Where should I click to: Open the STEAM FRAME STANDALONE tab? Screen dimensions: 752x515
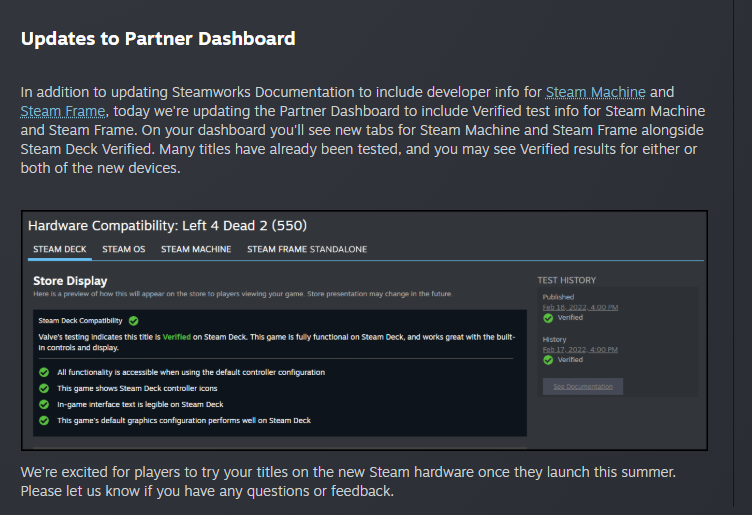click(307, 249)
